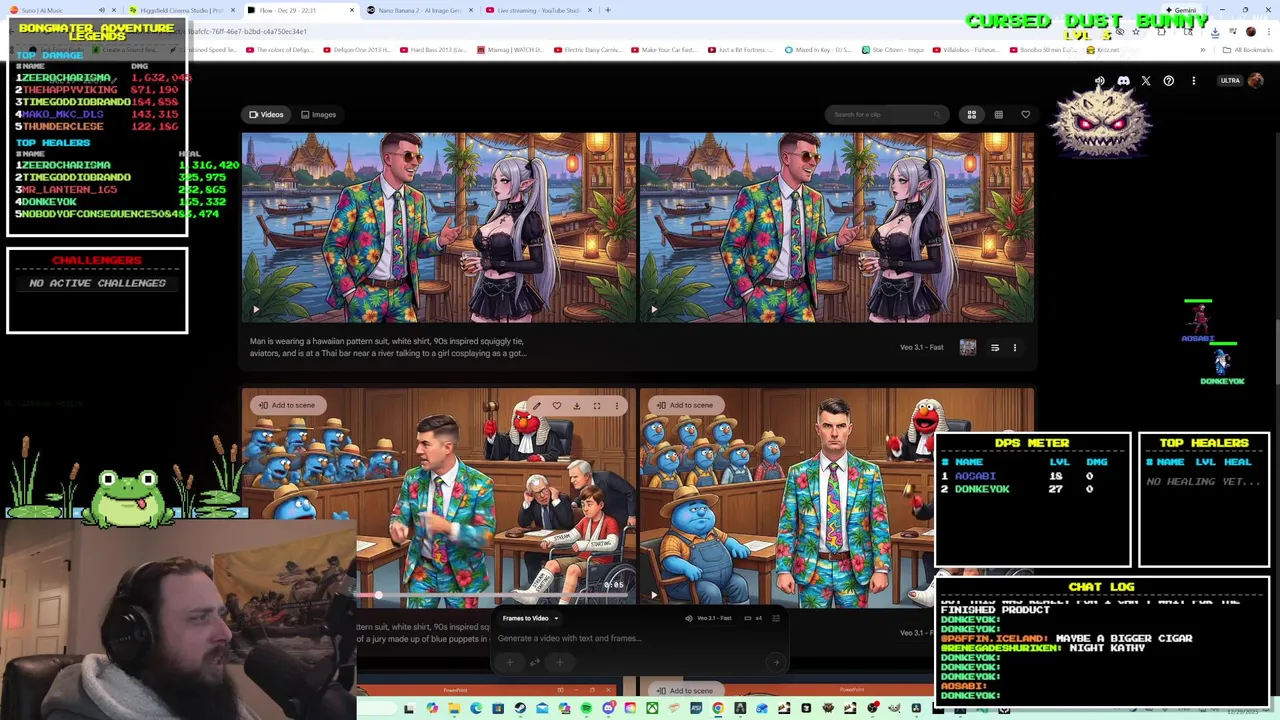The height and width of the screenshot is (720, 1280).
Task: Select the compact grid view toggle
Action: click(998, 114)
